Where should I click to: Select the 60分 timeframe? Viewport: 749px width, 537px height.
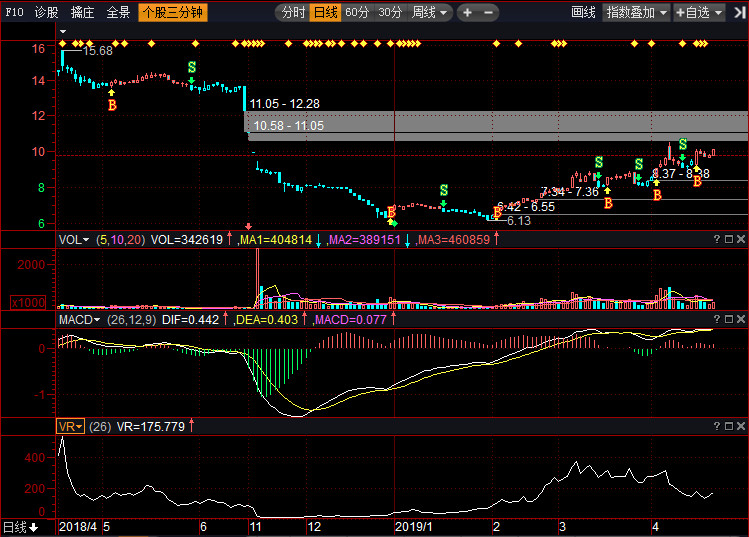(357, 13)
